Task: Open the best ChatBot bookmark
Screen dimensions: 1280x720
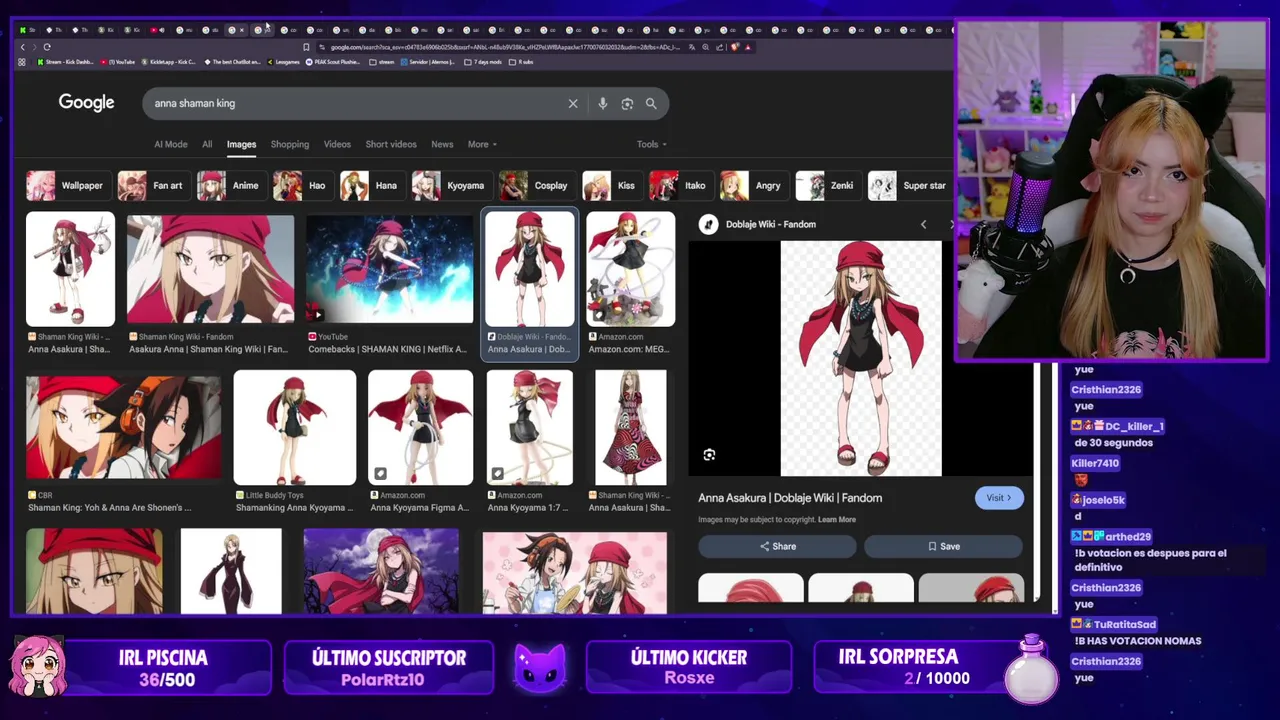Action: point(232,62)
